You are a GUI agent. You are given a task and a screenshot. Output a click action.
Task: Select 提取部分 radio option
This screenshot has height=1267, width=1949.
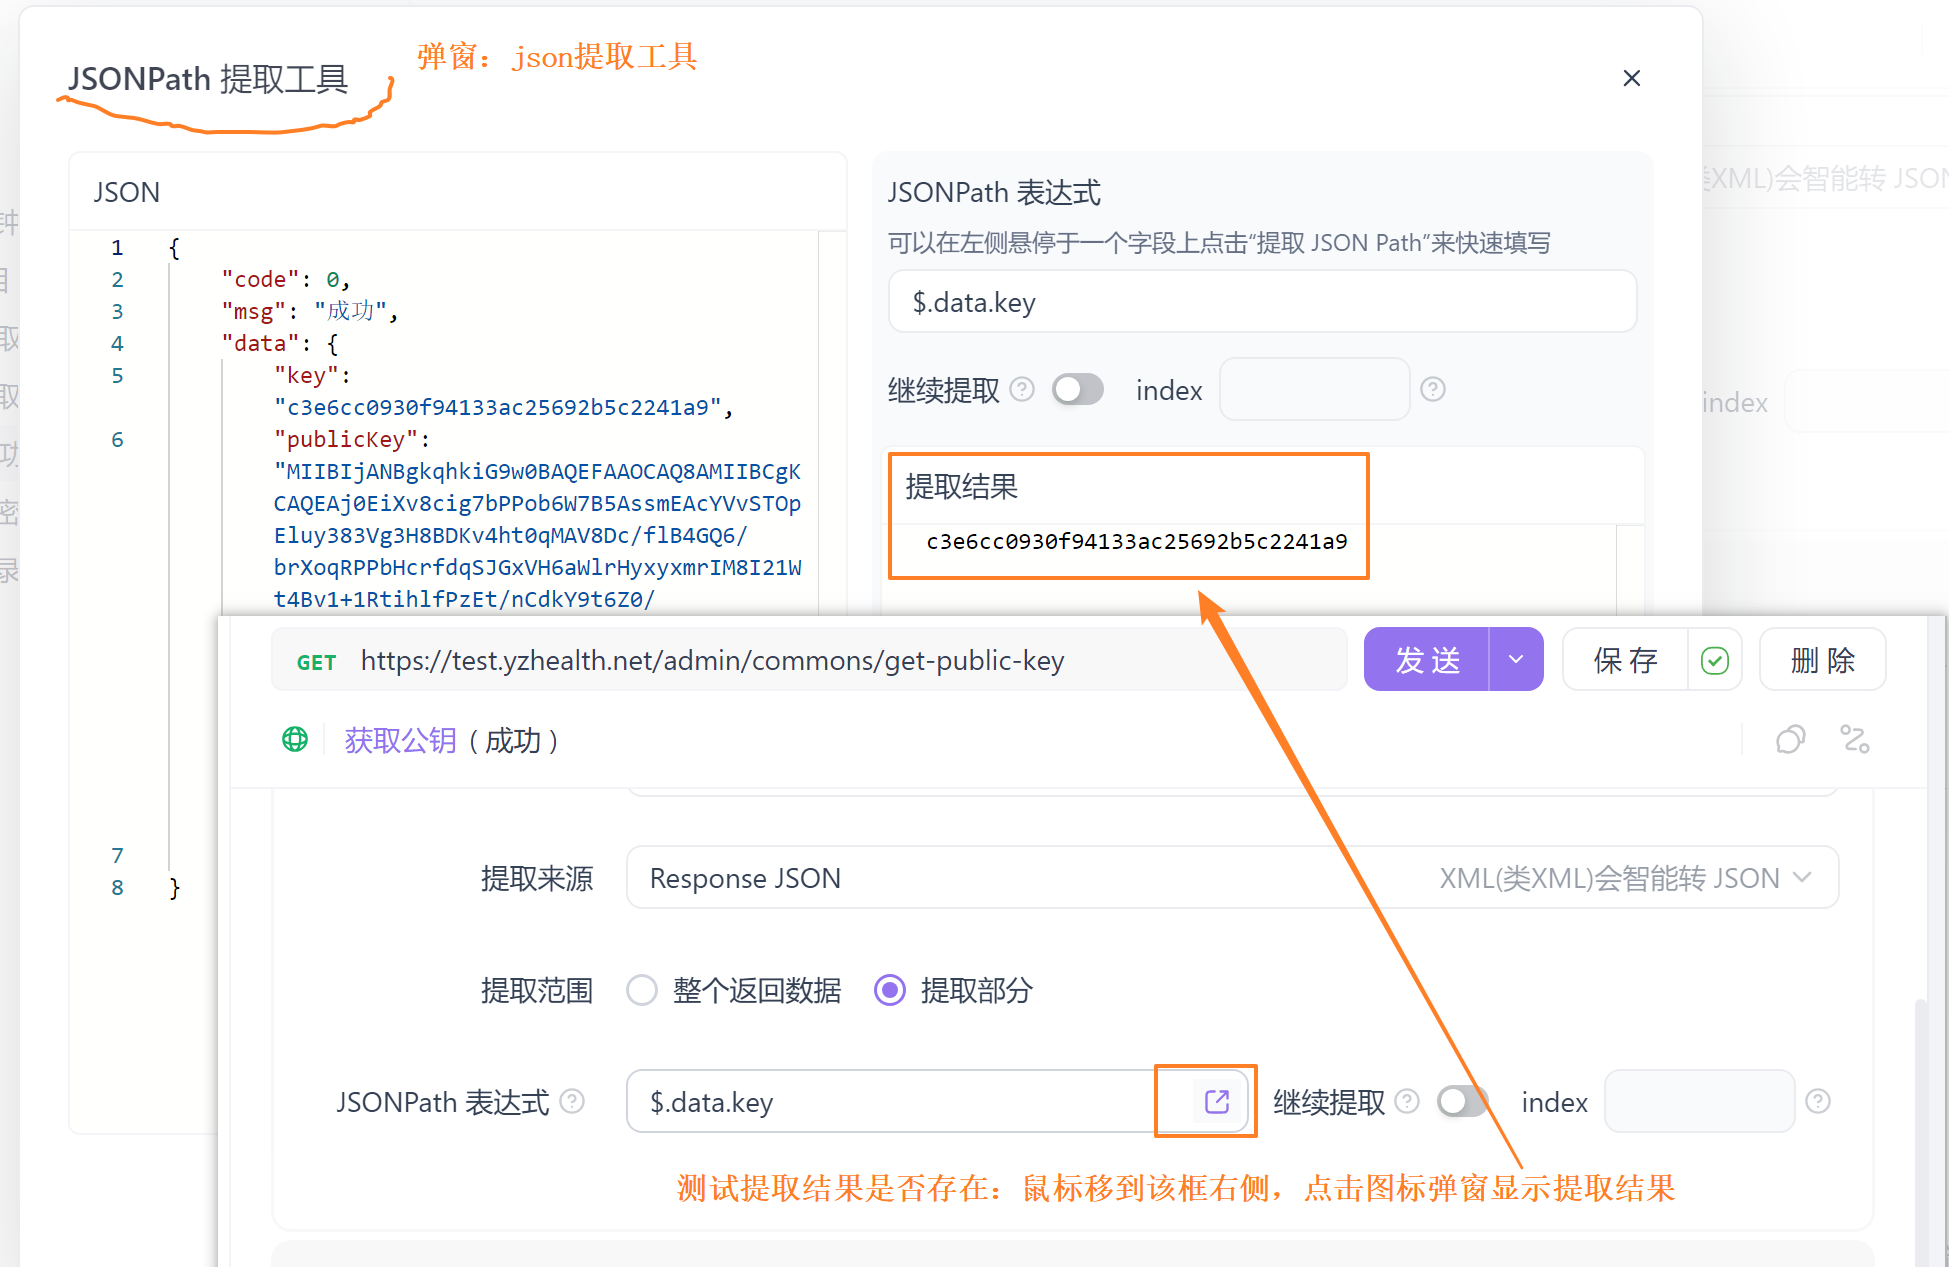tap(890, 990)
